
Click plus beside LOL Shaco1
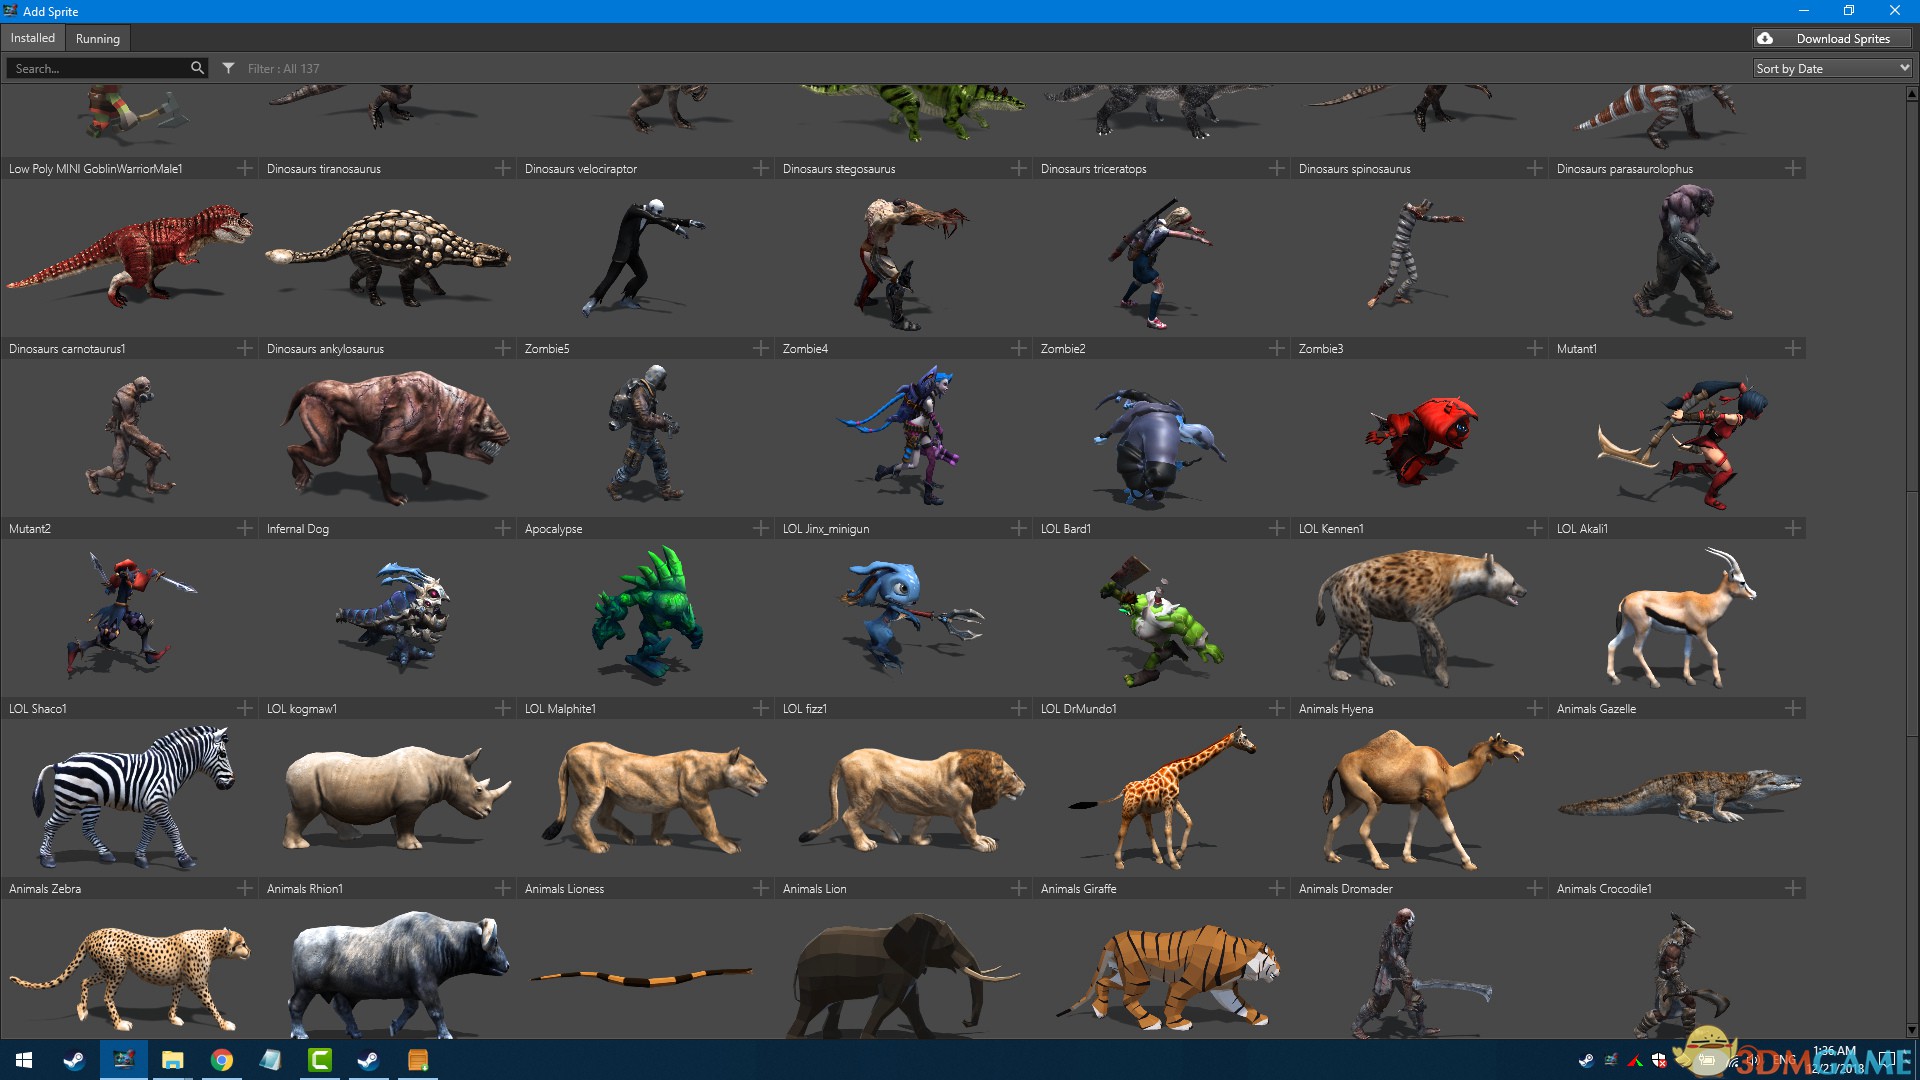[245, 708]
